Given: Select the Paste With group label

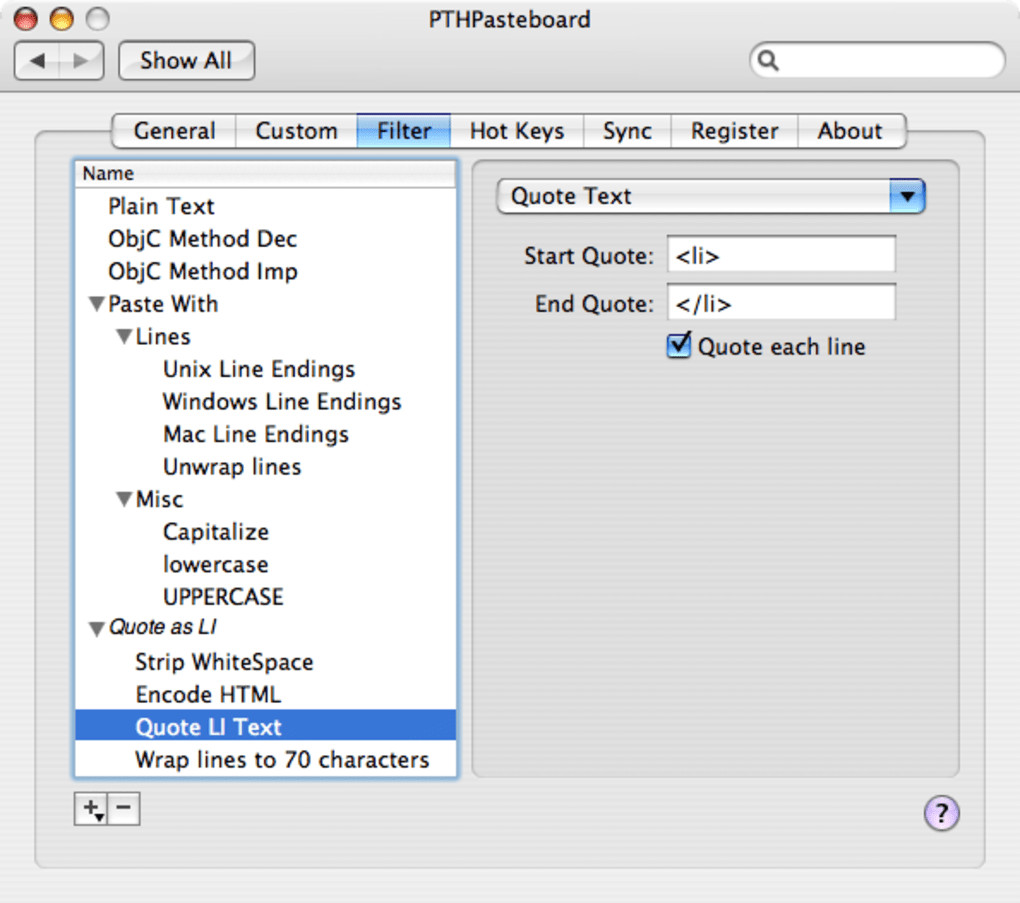Looking at the screenshot, I should tap(163, 304).
